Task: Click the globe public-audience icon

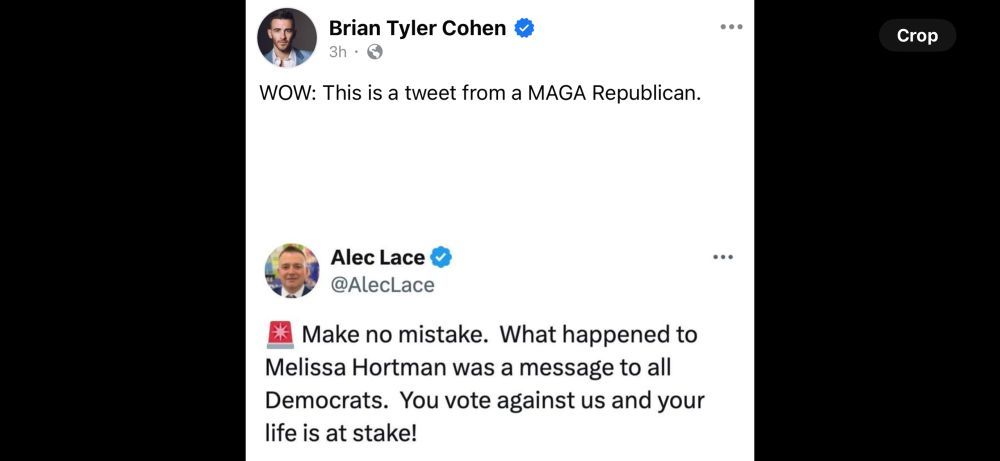Action: coord(375,52)
